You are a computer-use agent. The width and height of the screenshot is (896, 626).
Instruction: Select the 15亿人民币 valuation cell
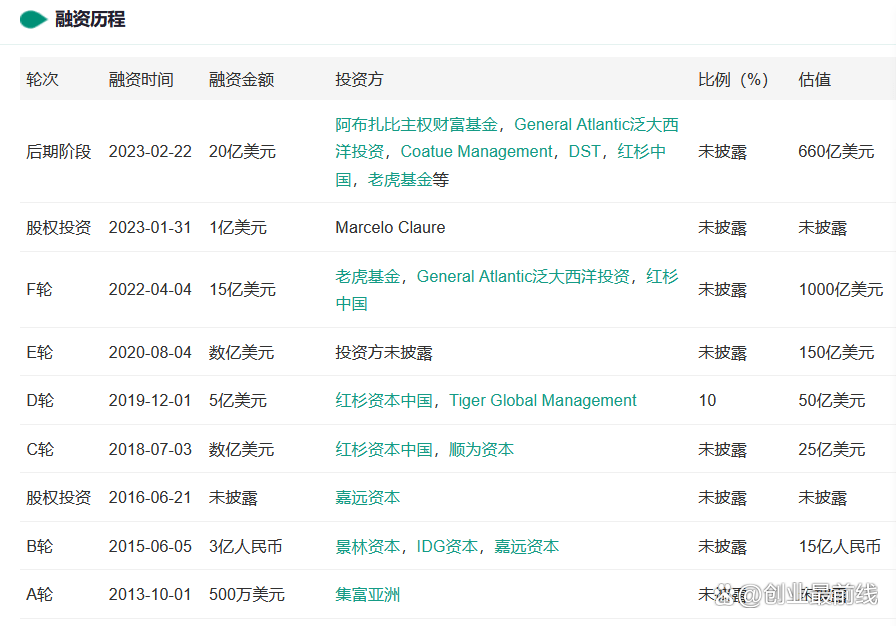839,547
